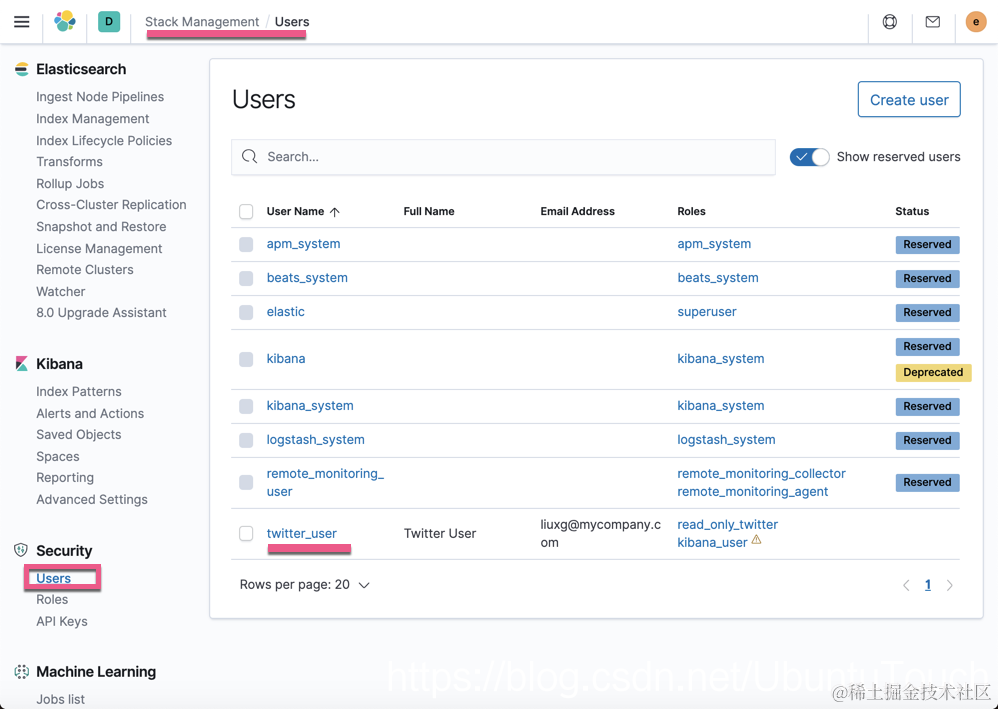Check the select-all users checkbox
Image resolution: width=998 pixels, height=709 pixels.
246,211
